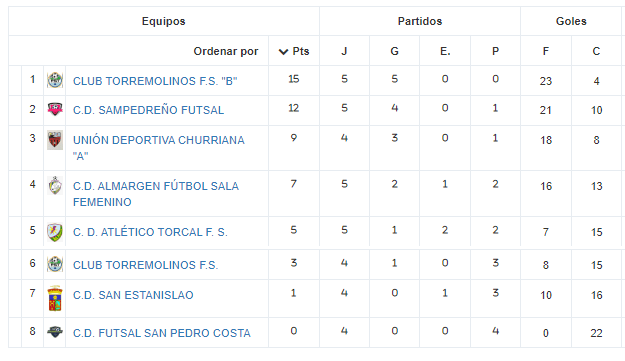Sort the table by the G column header
This screenshot has width=625, height=361.
coord(394,51)
